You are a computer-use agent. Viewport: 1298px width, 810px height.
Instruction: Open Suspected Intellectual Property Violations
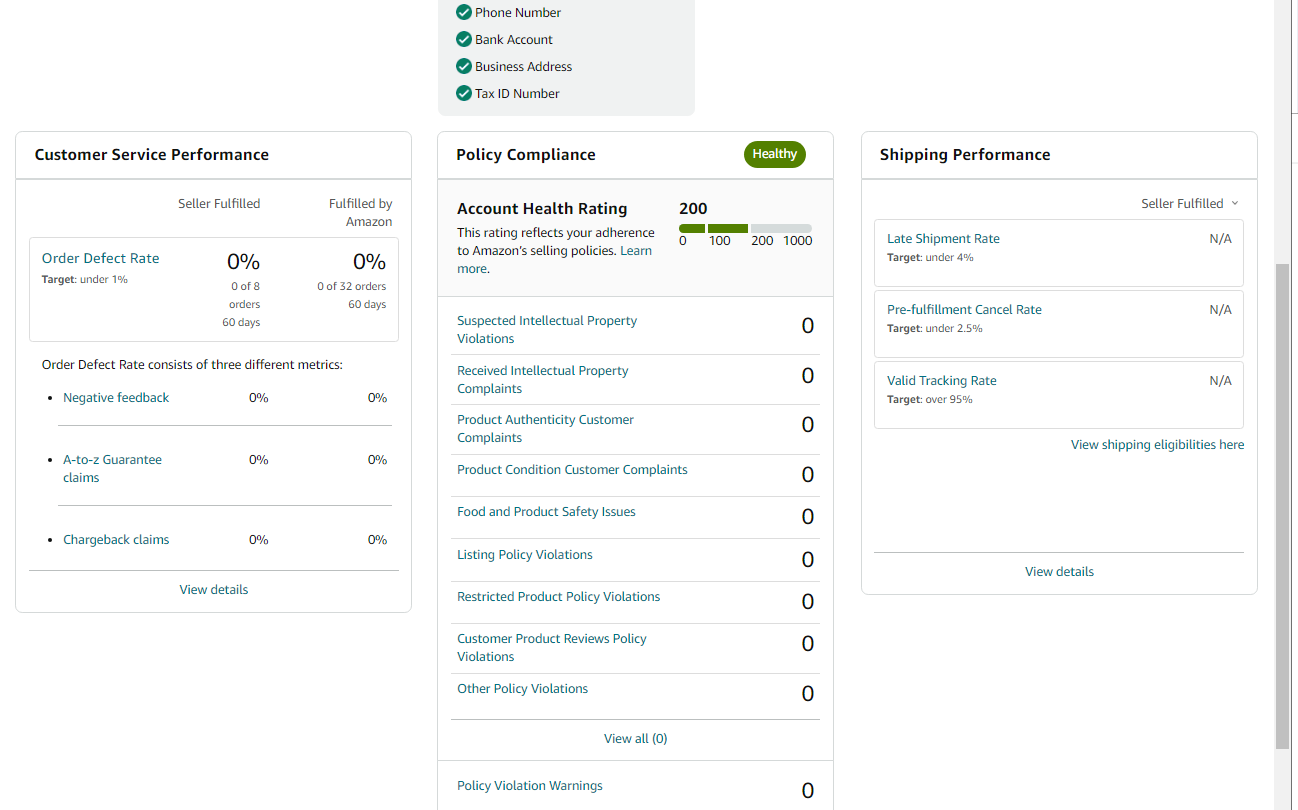point(547,329)
